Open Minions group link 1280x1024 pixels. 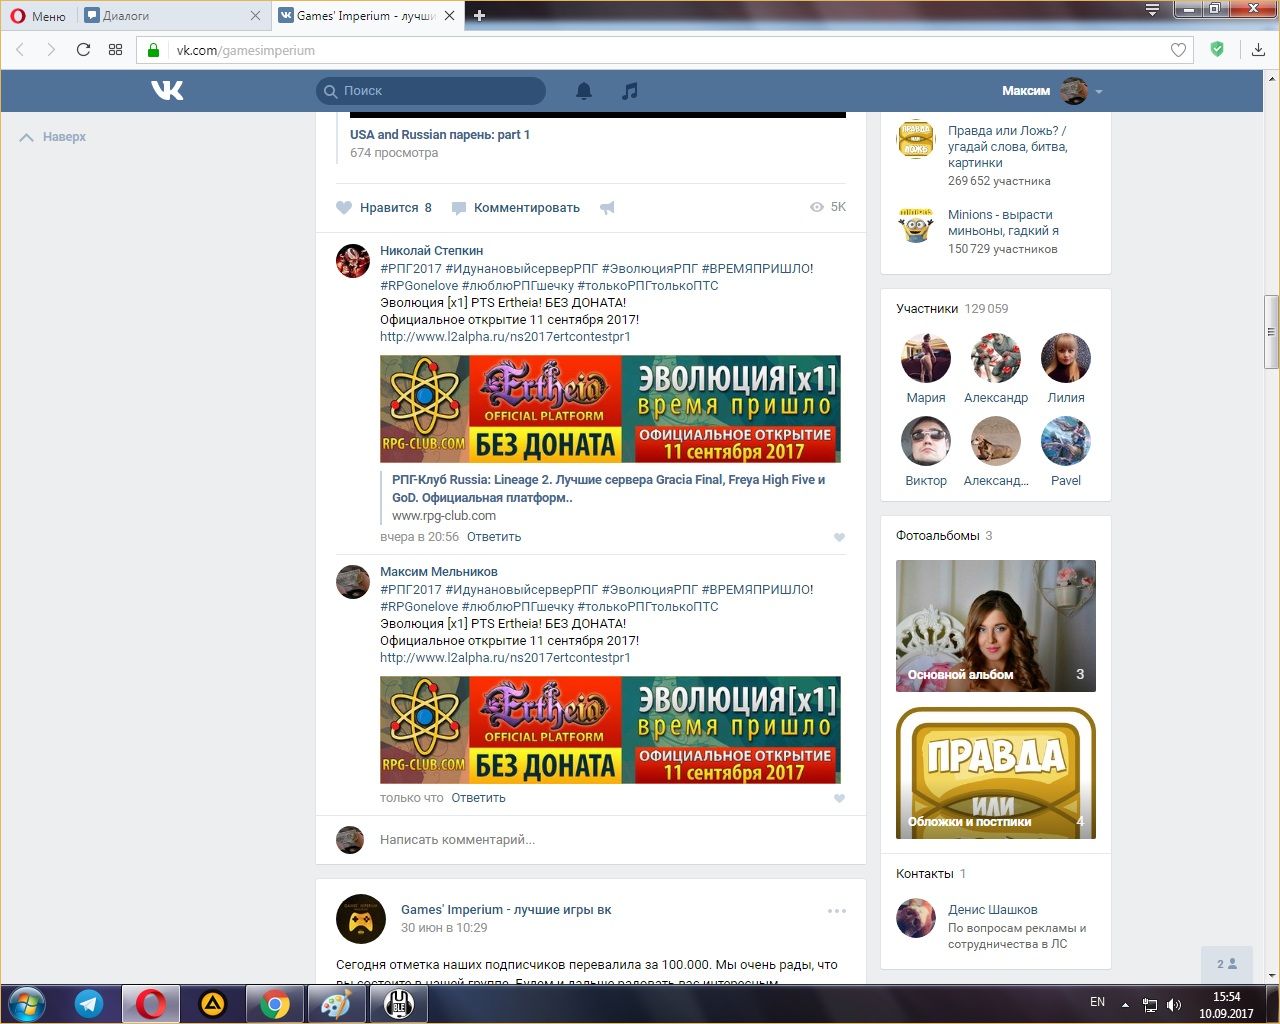[x=1003, y=223]
